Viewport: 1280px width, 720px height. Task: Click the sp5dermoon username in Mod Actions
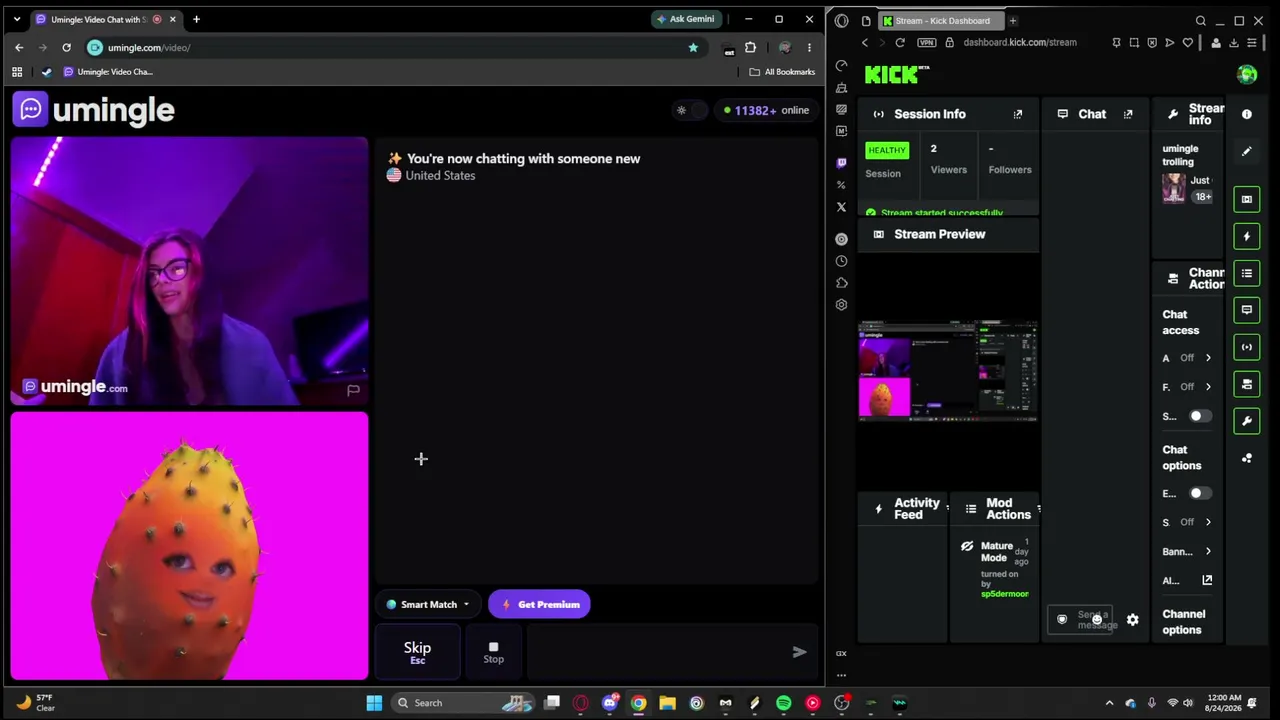click(1004, 594)
